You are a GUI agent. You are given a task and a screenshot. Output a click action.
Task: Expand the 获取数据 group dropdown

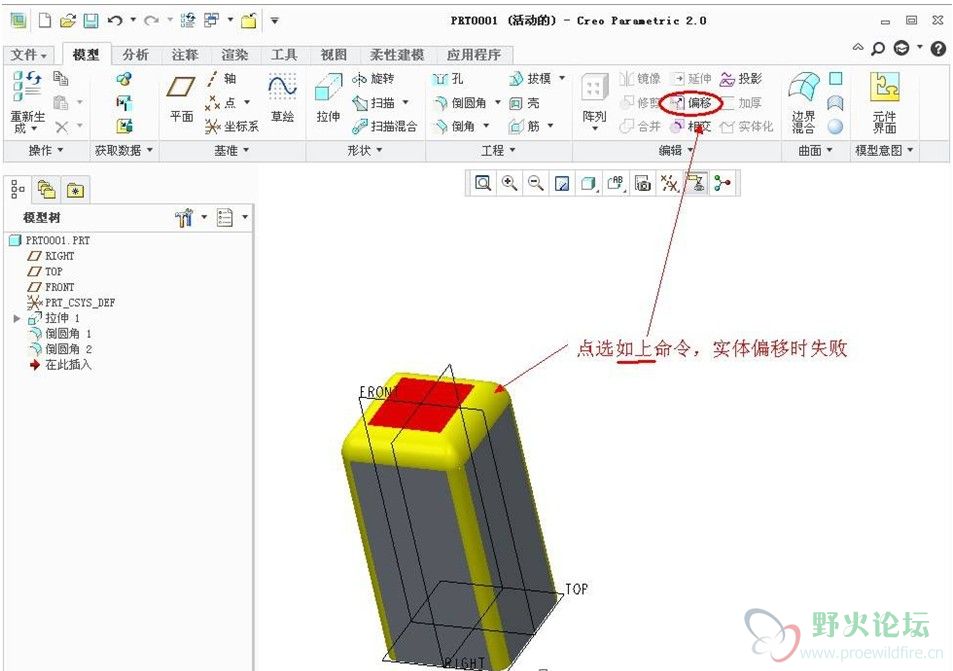[124, 150]
